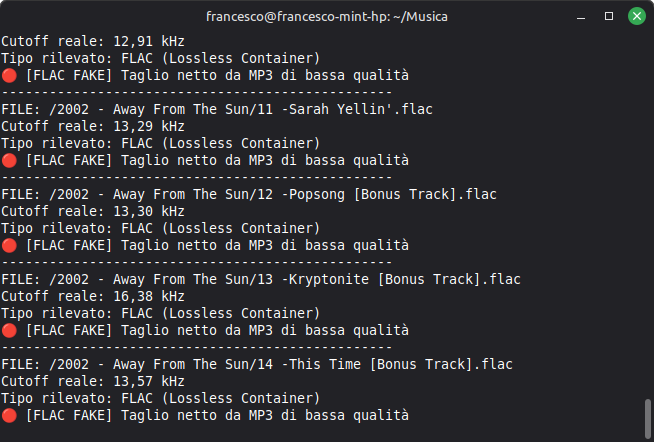Image resolution: width=654 pixels, height=442 pixels.
Task: Click the red circle icon for the Kryptonite result
Action: (x=9, y=331)
